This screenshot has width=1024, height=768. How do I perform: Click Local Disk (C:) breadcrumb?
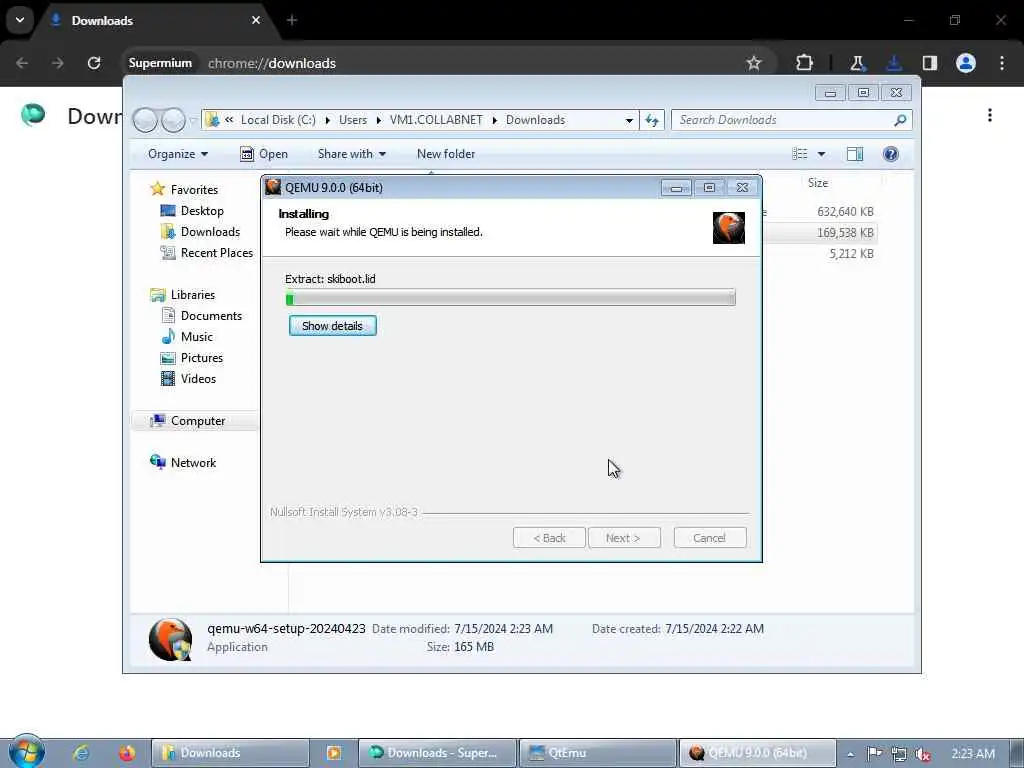coord(278,120)
